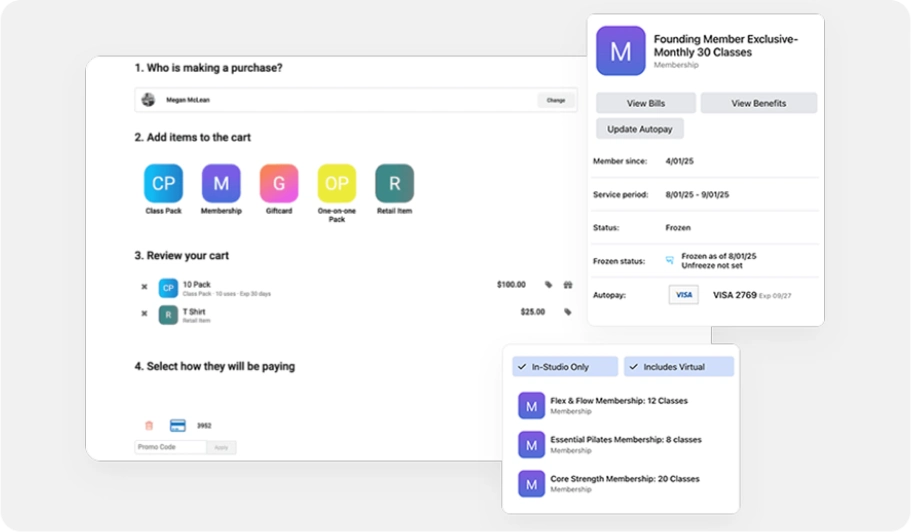Click the M icon beside Essential Pilates Membership
Image resolution: width=911 pixels, height=532 pixels.
(531, 445)
